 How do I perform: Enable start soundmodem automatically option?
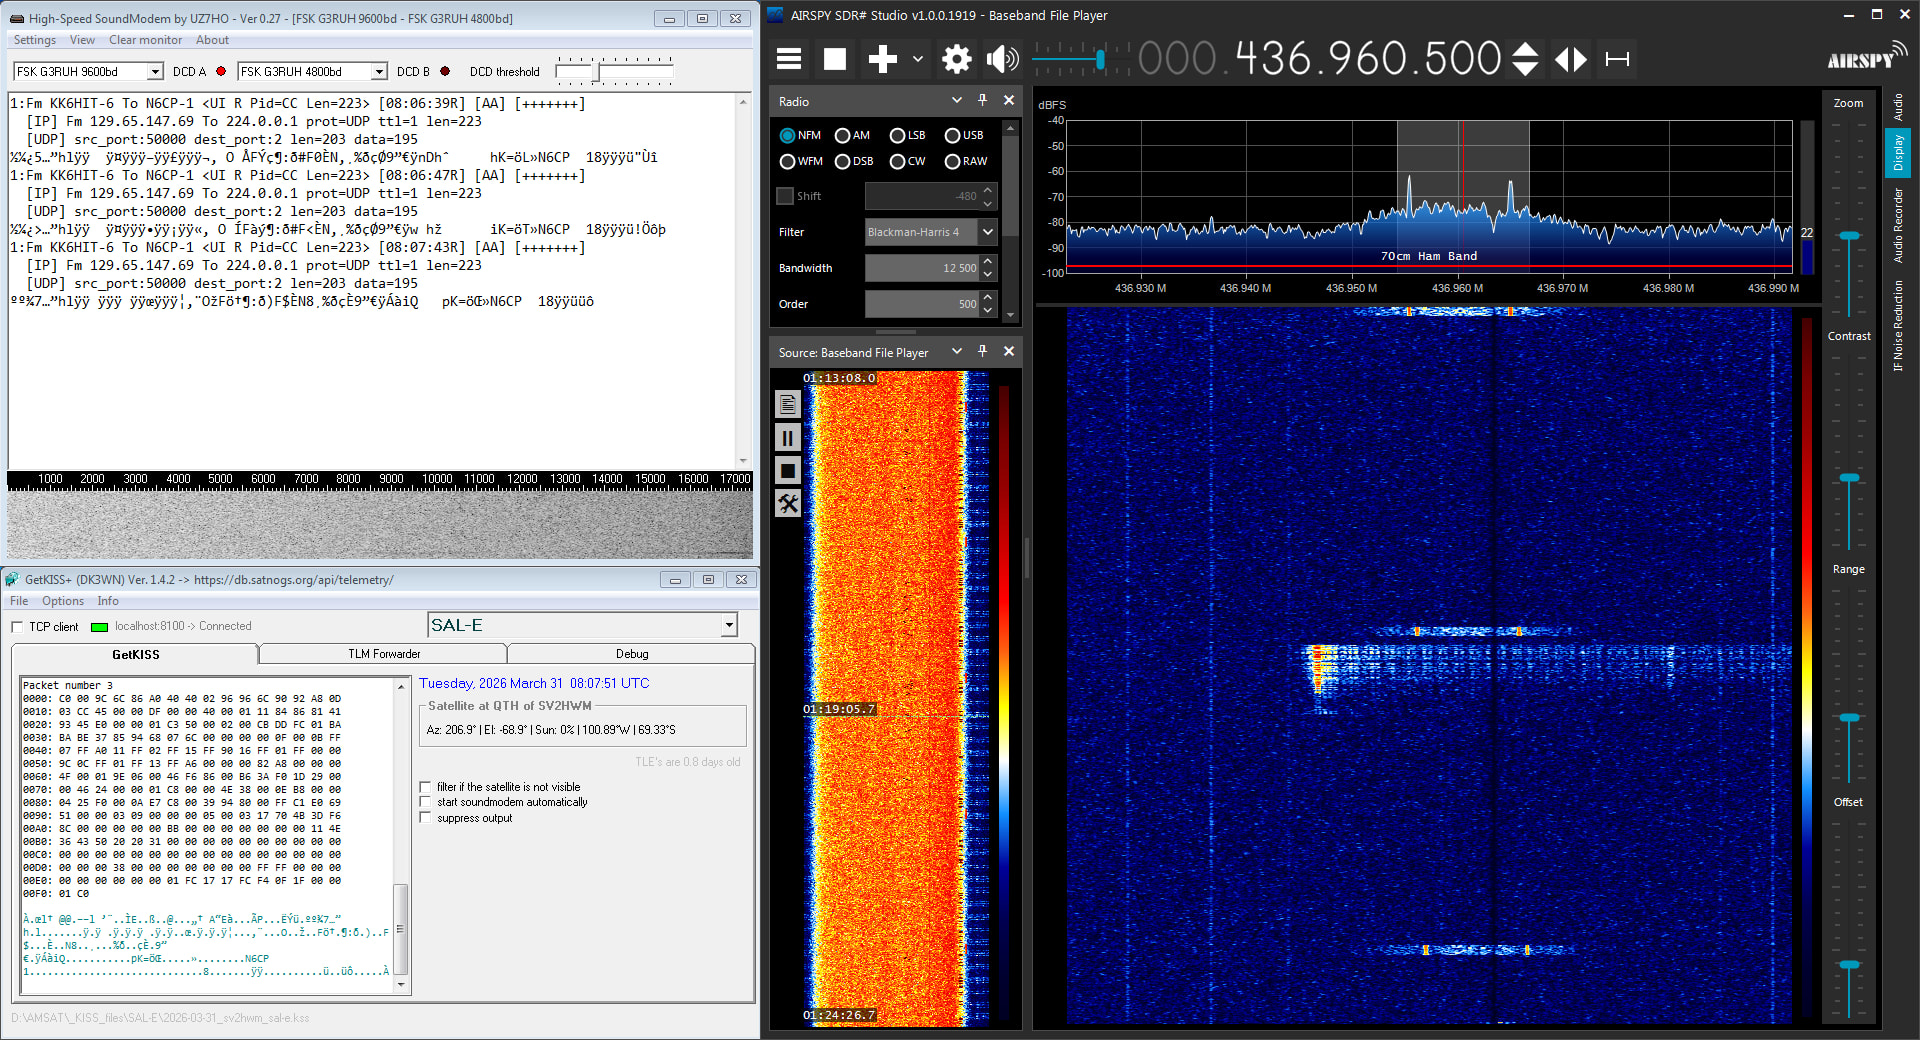coord(426,802)
